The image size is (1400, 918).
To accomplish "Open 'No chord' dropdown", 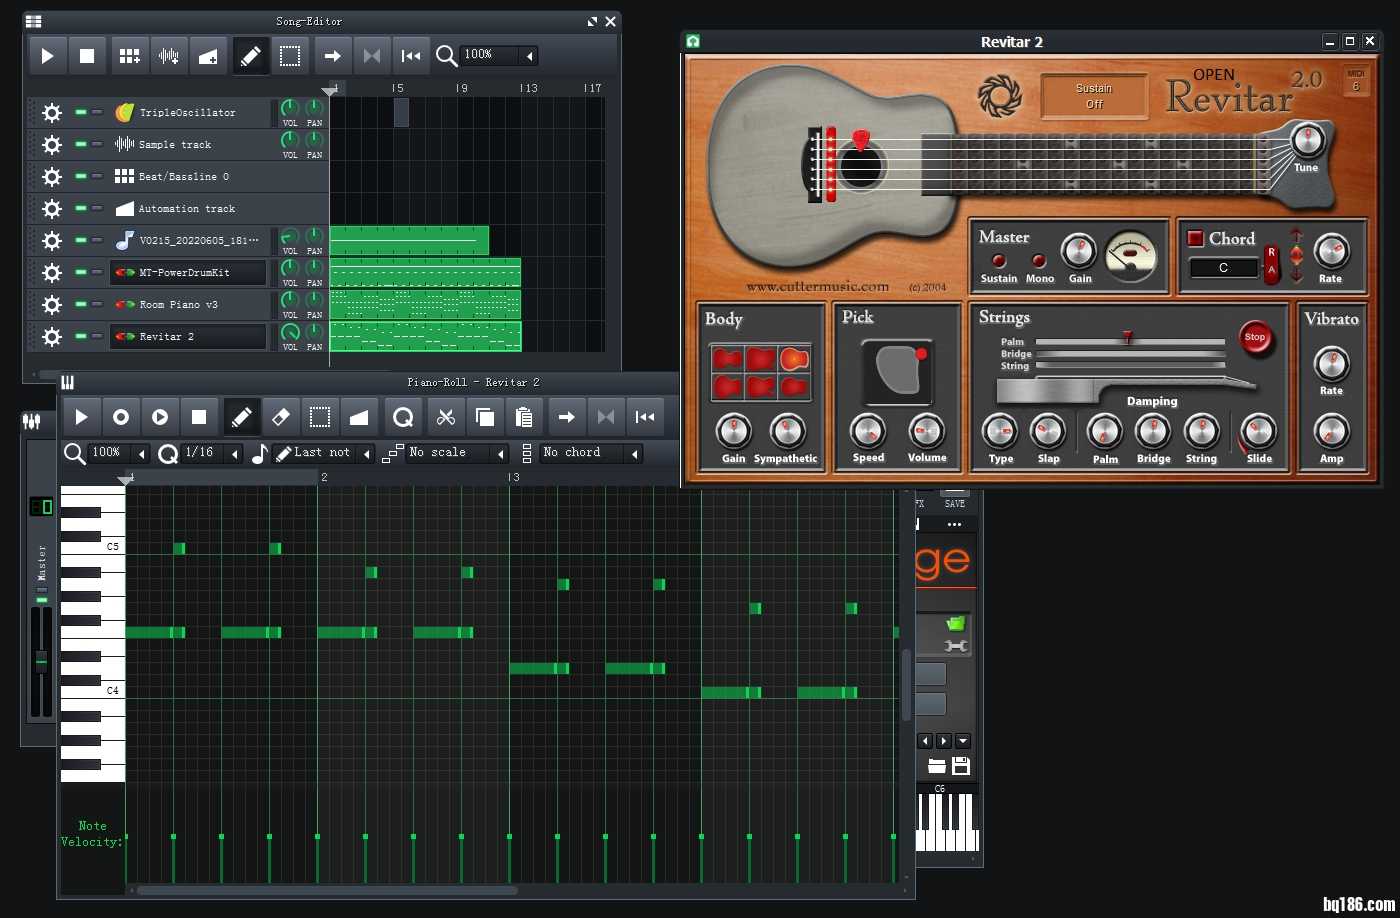I will (x=634, y=454).
